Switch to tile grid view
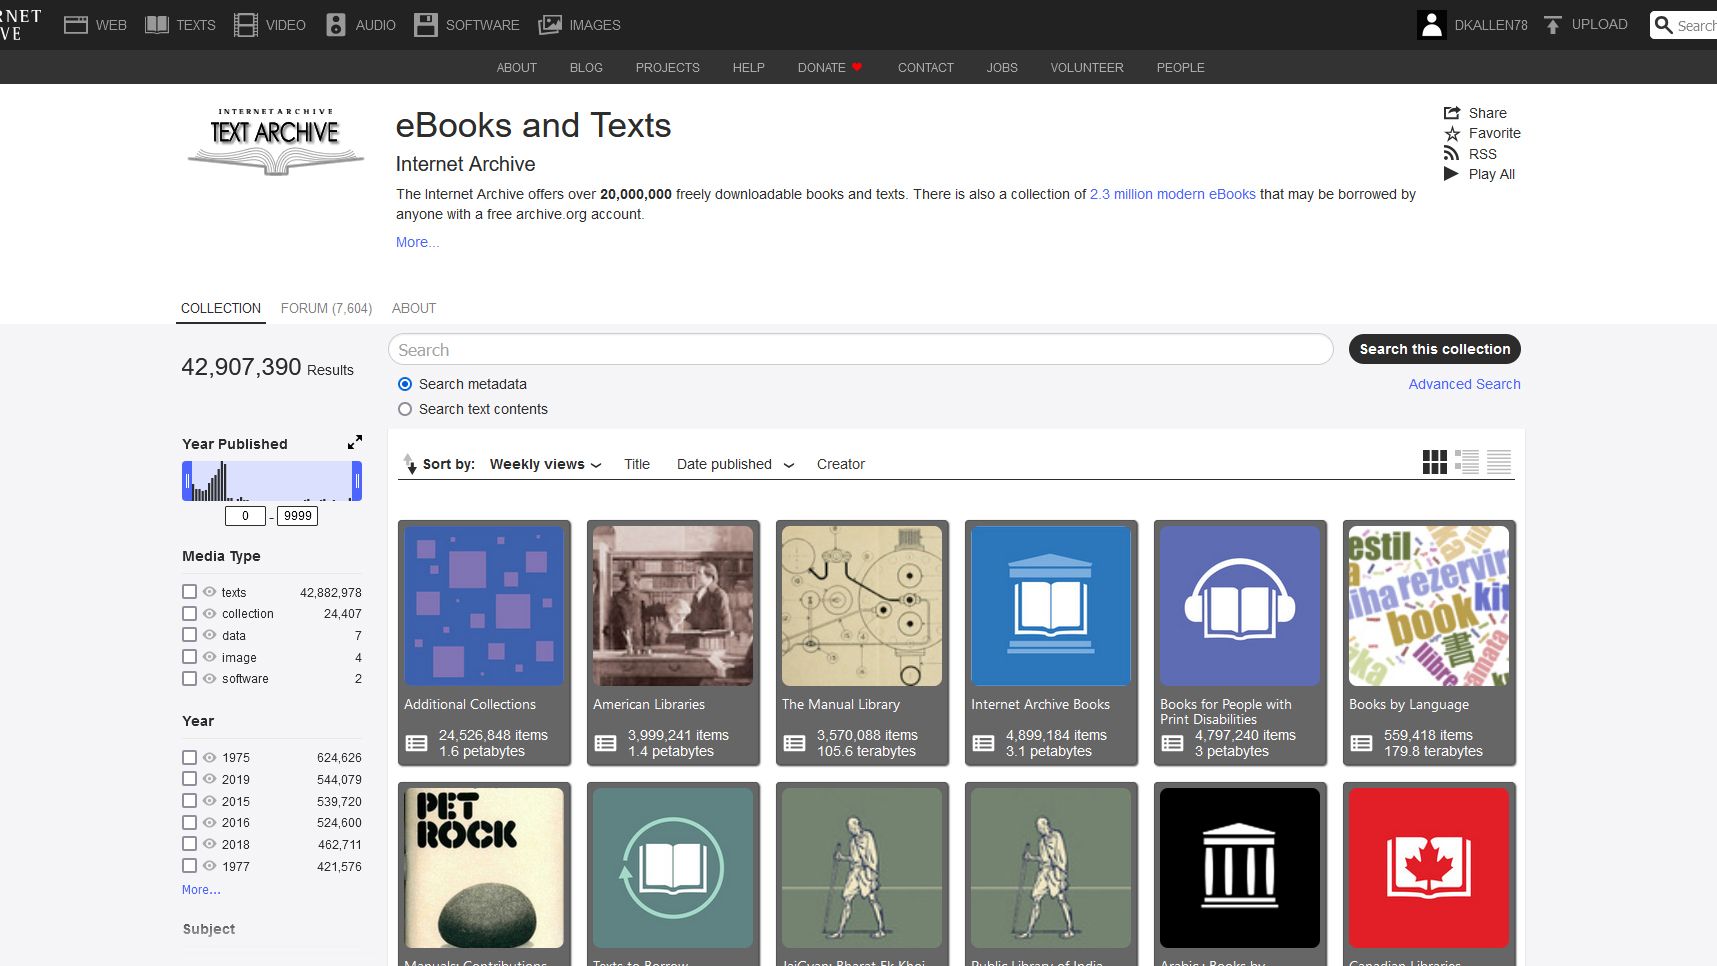Screen dimensions: 1717x966 click(1435, 461)
